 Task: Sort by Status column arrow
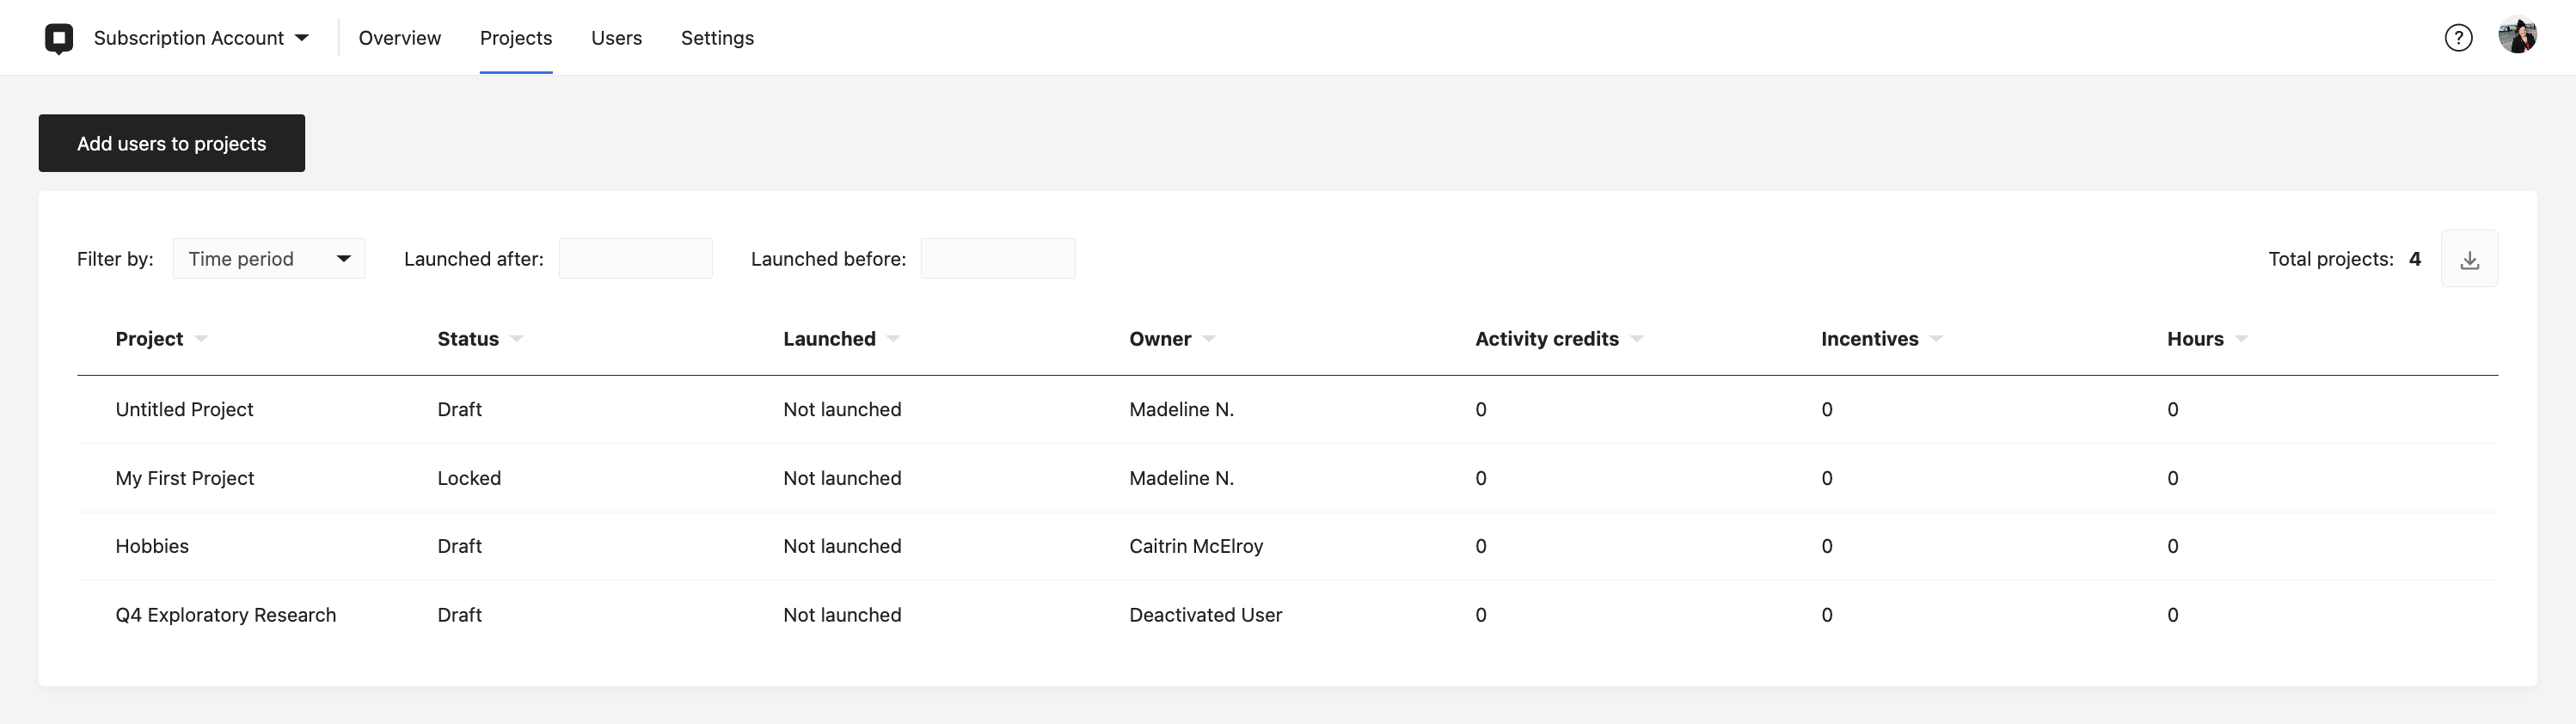pos(516,339)
